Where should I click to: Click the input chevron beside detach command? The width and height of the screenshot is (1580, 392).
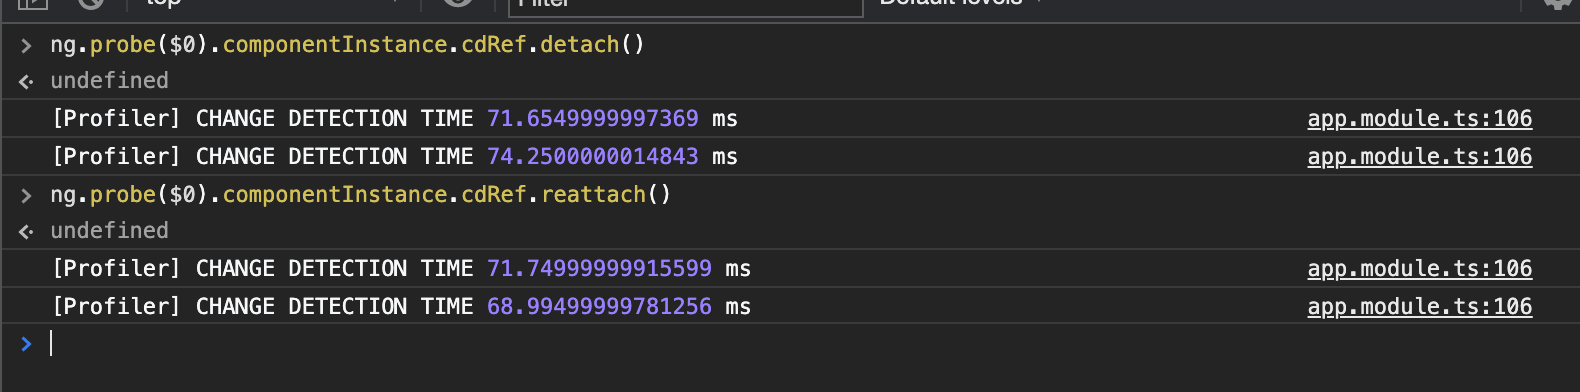(x=27, y=45)
